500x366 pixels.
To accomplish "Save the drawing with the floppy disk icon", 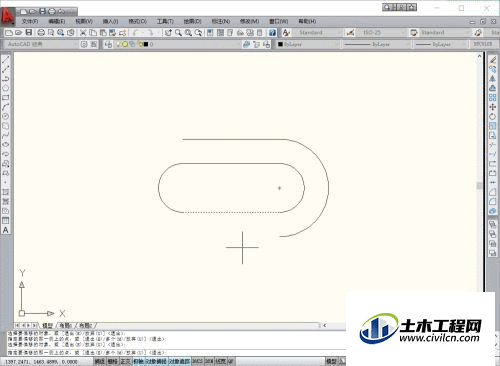I will point(29,32).
